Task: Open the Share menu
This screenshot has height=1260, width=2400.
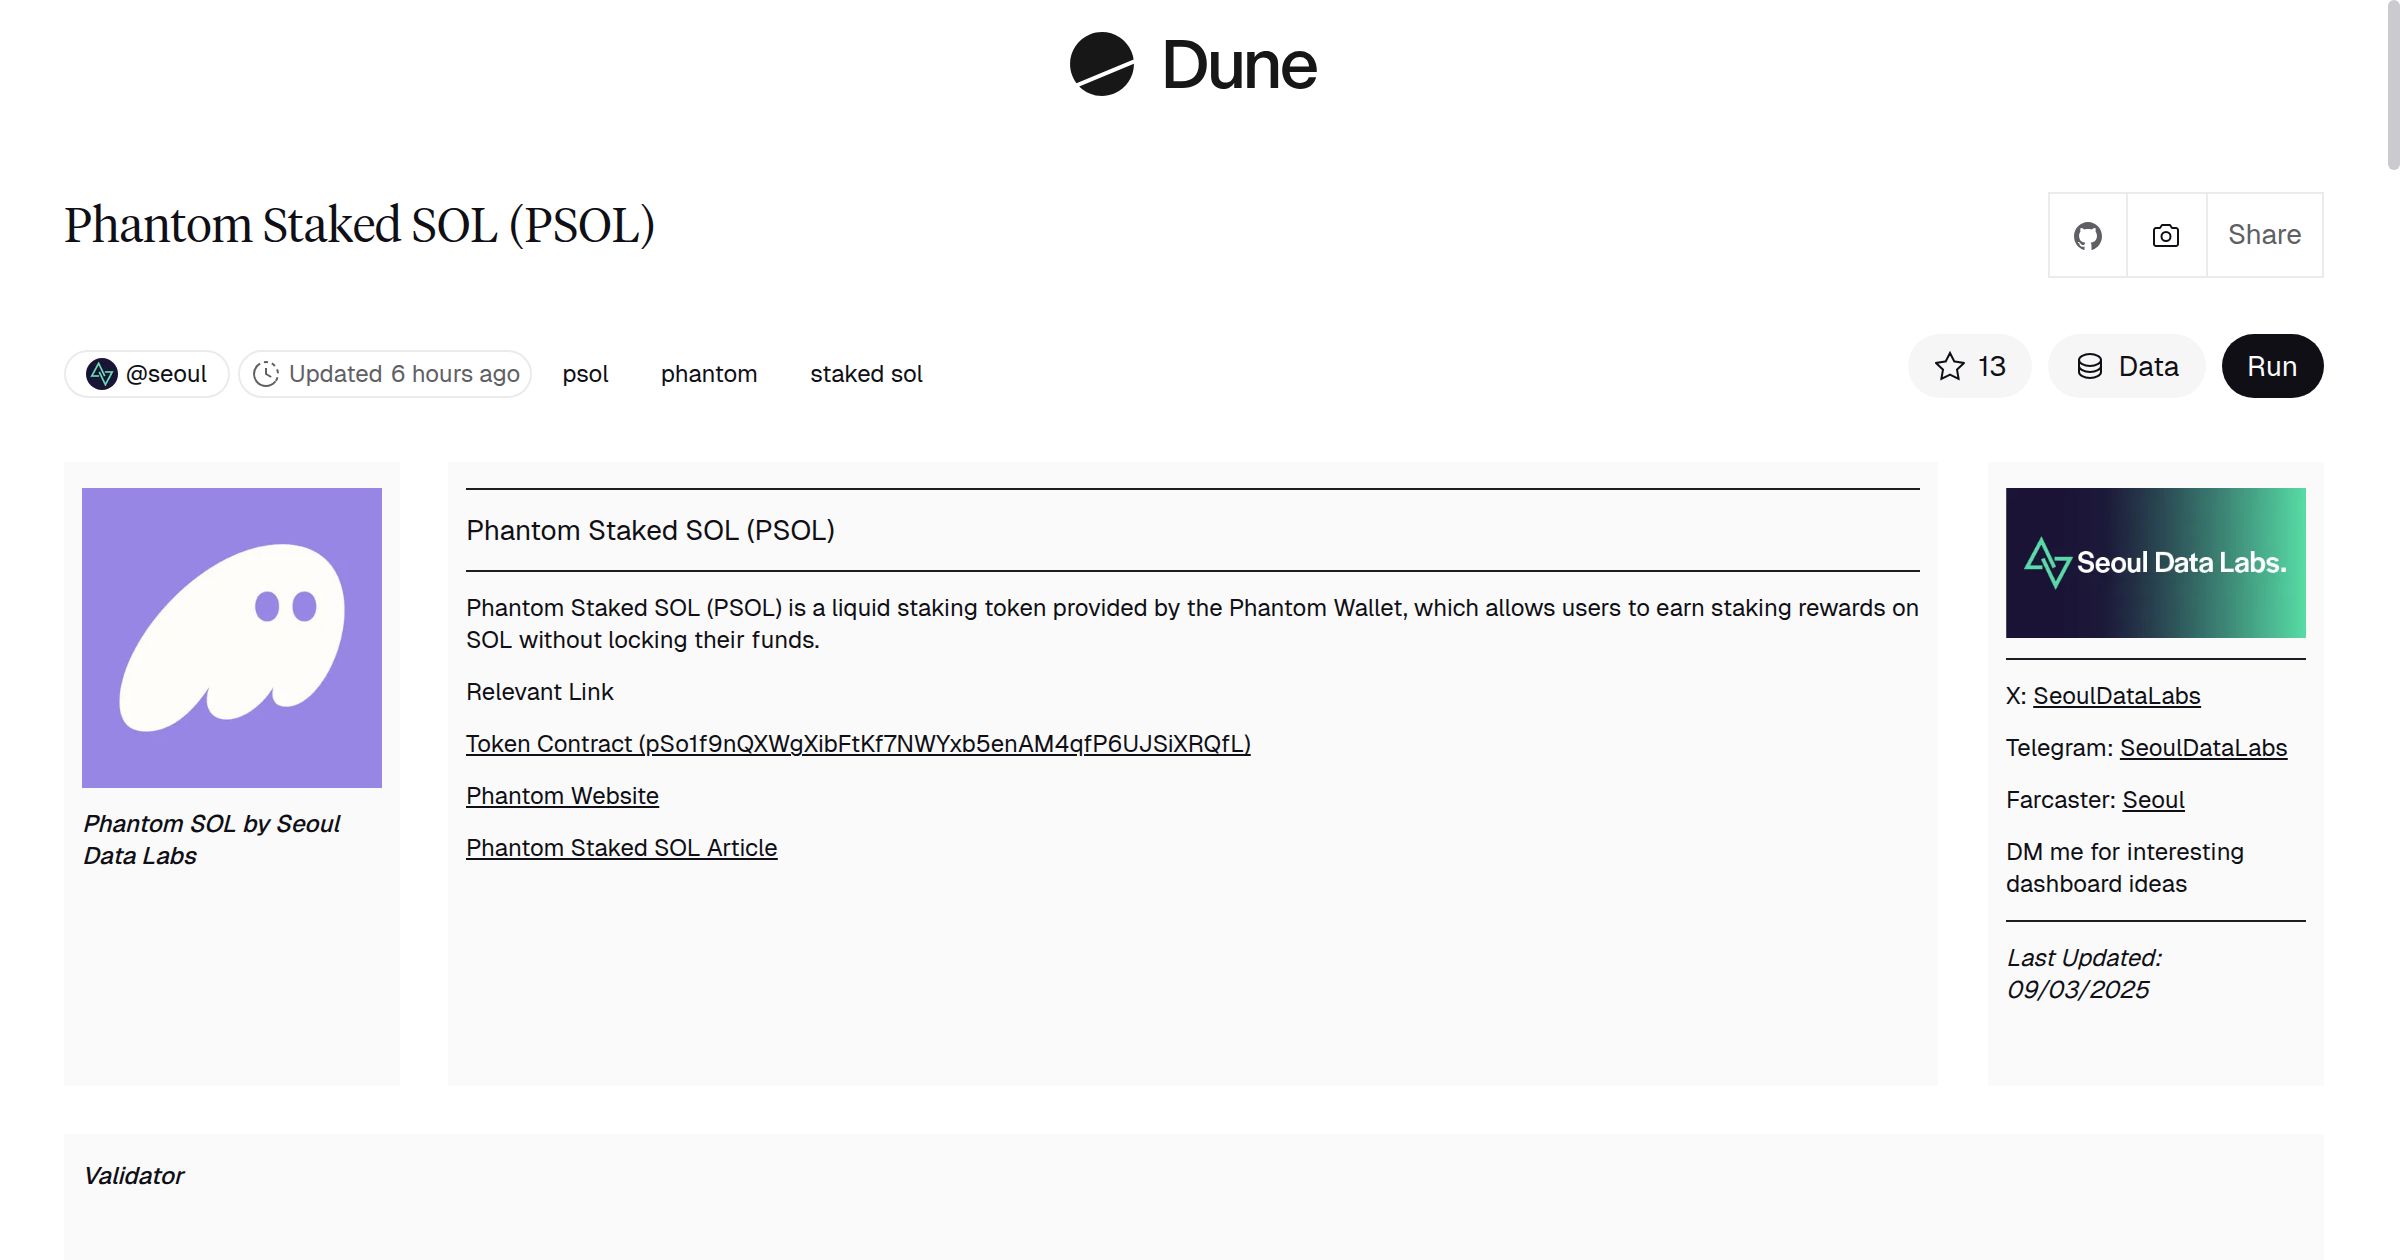Action: (x=2263, y=235)
